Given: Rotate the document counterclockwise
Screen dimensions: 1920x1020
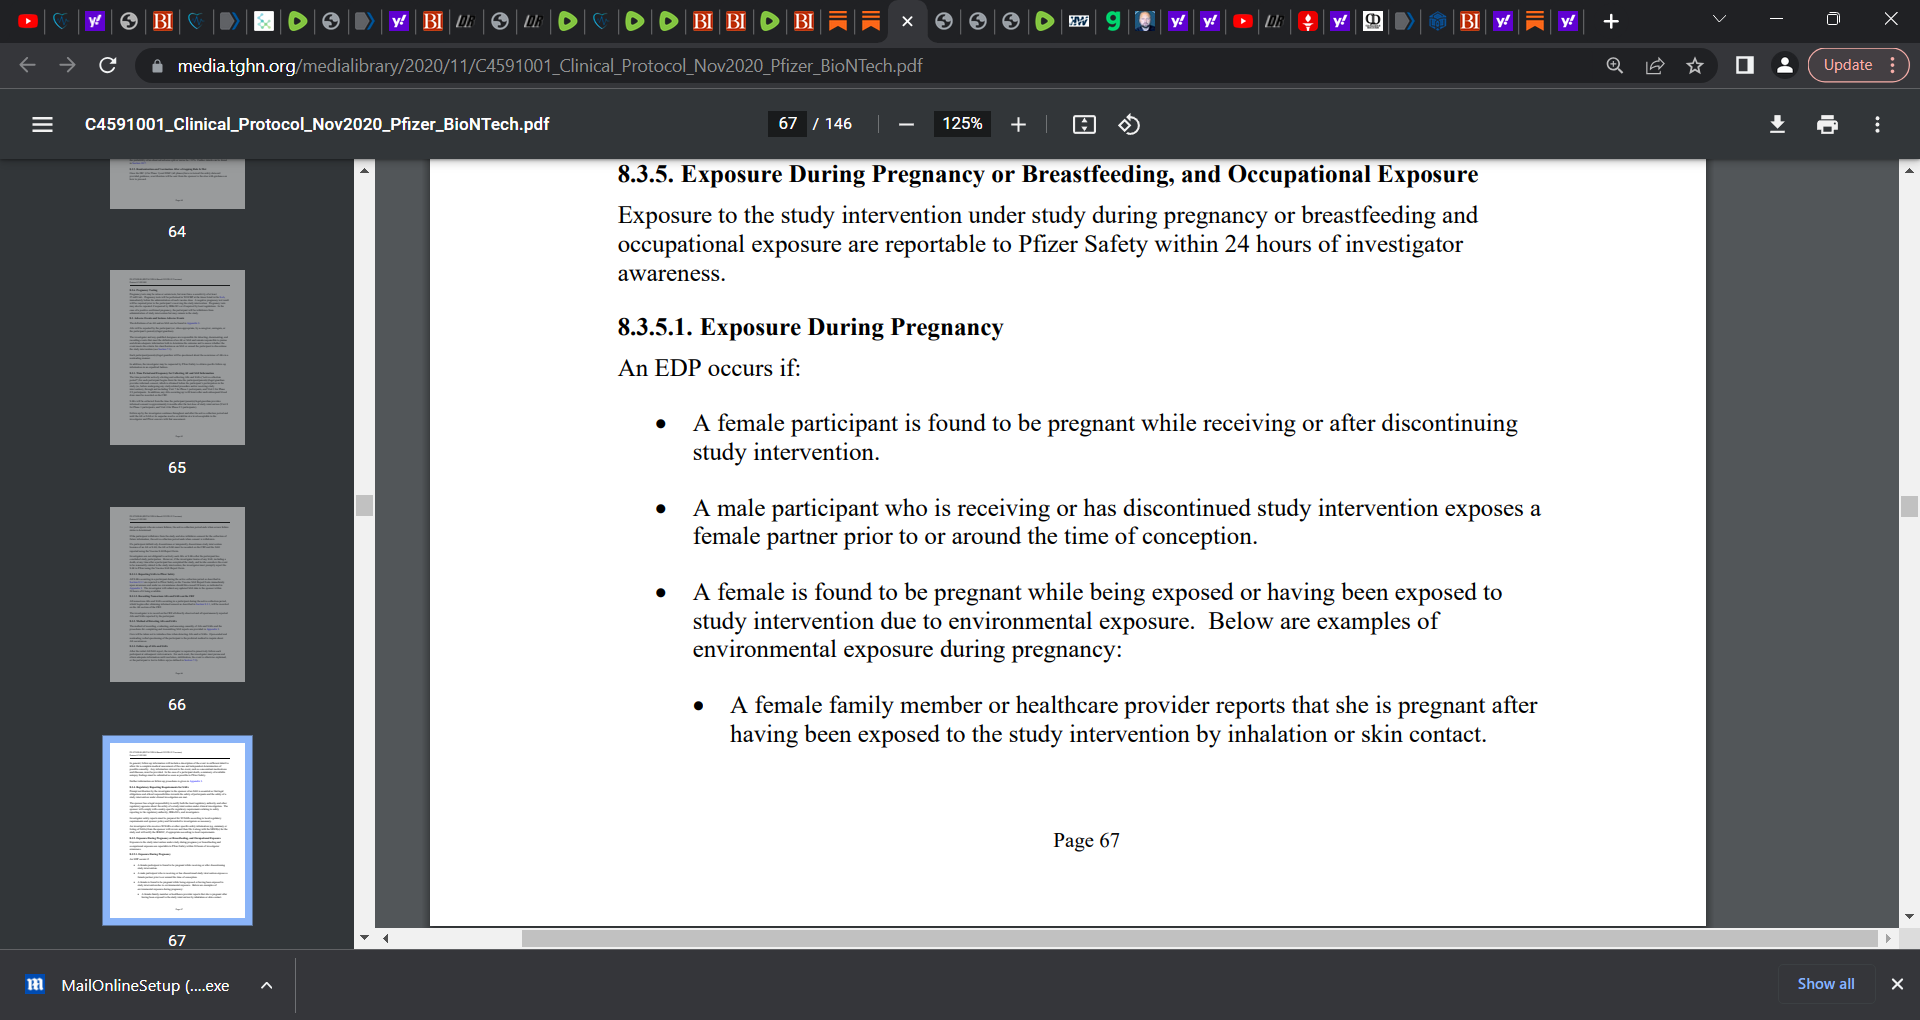Looking at the screenshot, I should [1129, 124].
